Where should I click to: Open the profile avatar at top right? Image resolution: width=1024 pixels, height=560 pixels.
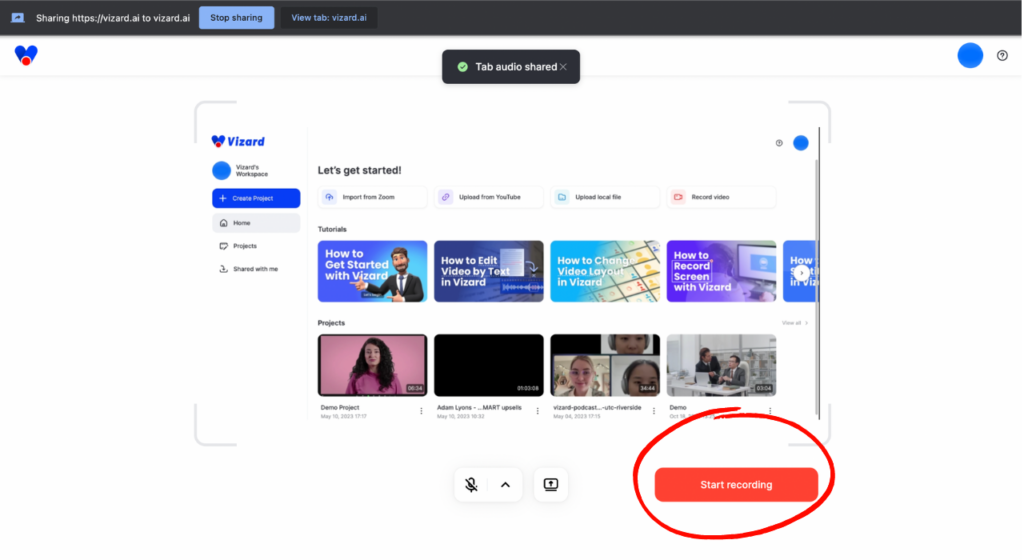tap(970, 55)
